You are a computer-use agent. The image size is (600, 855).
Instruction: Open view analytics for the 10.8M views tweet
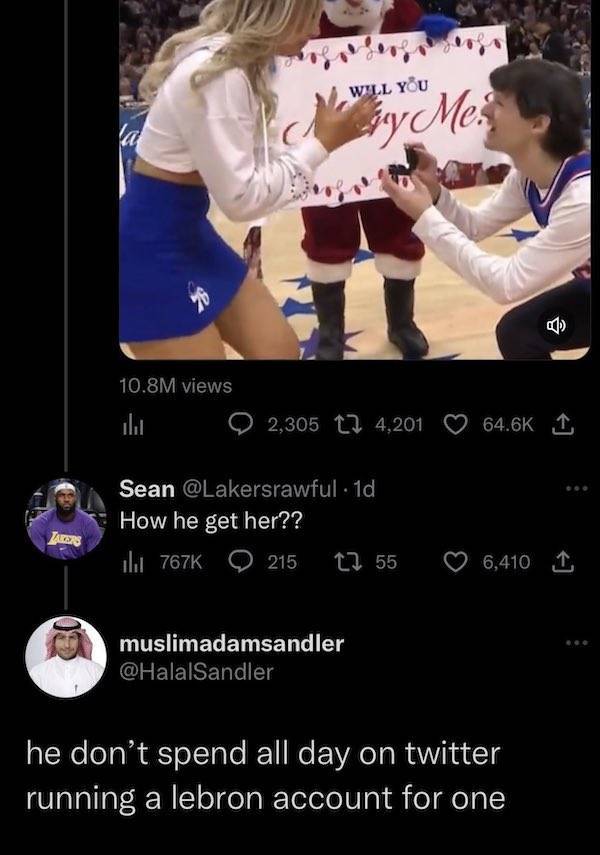(131, 424)
